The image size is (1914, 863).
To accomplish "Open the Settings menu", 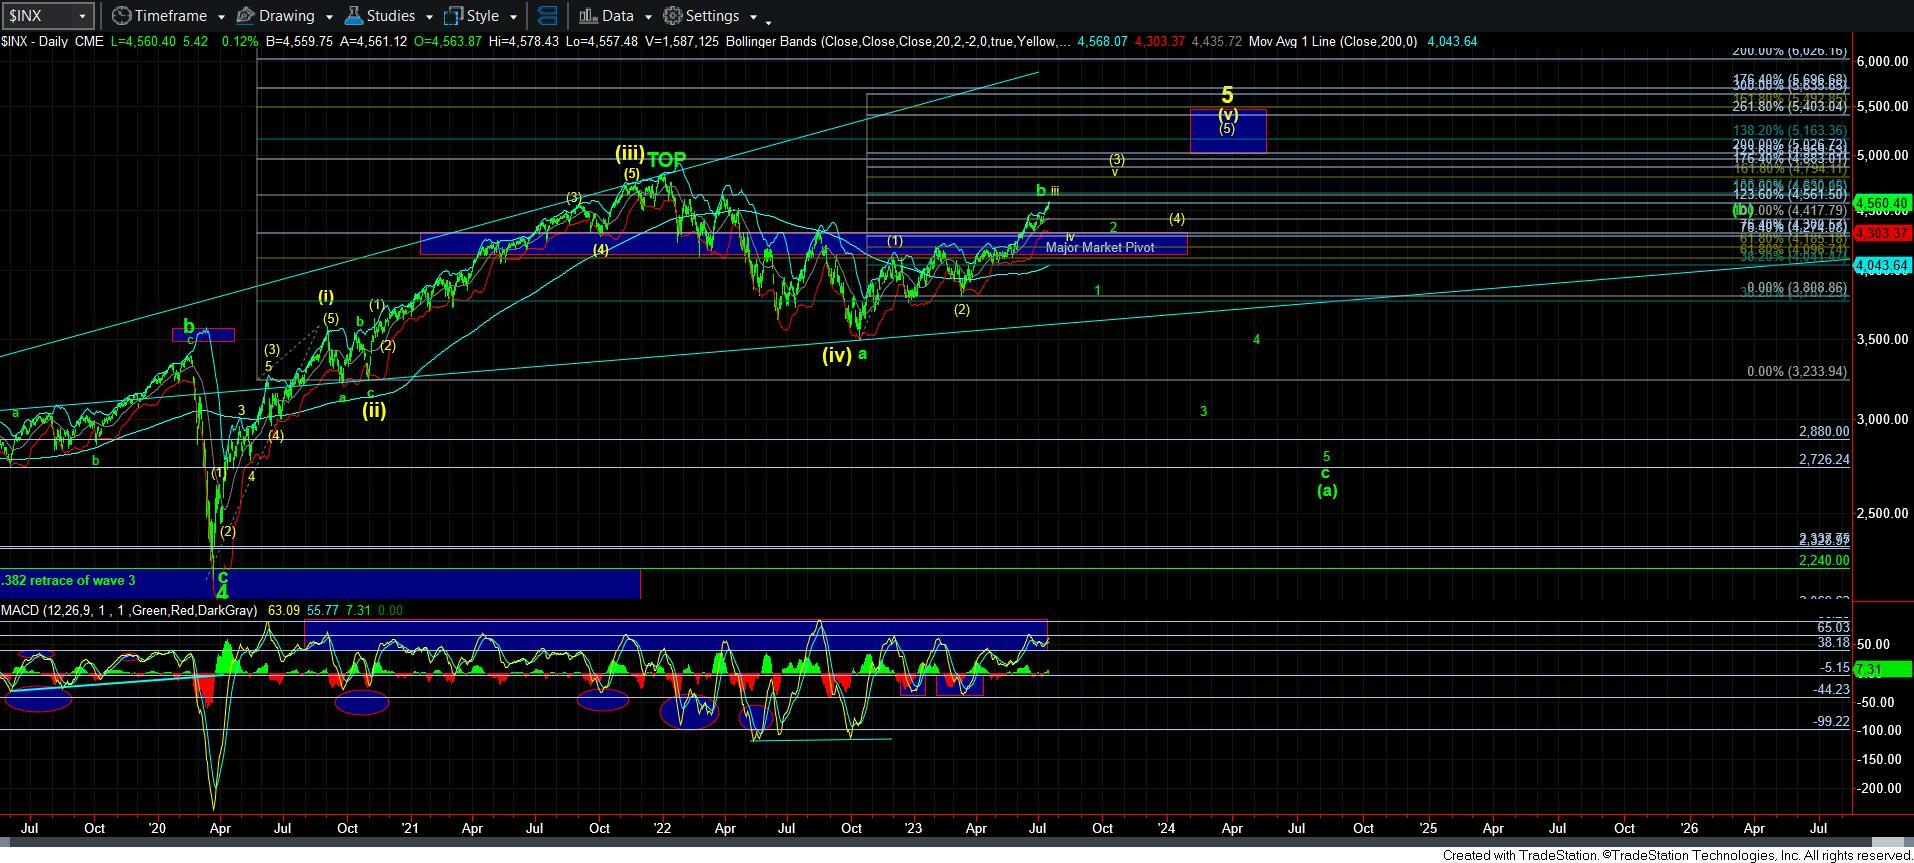I will [x=711, y=16].
